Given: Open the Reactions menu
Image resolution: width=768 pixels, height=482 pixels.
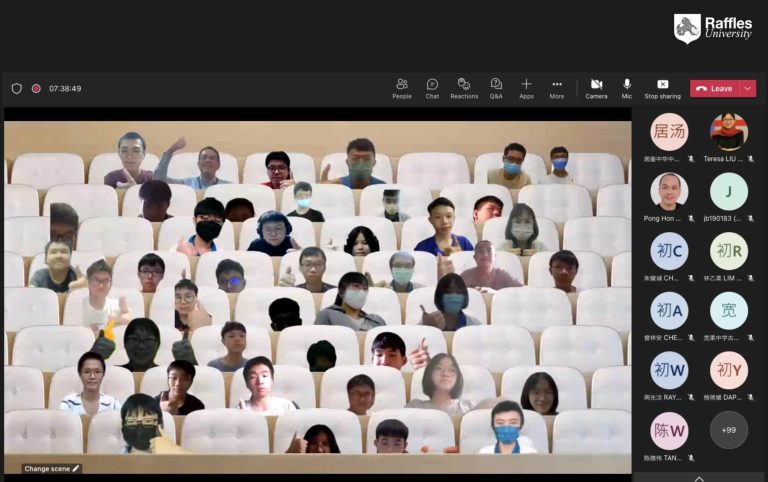Looking at the screenshot, I should tap(463, 88).
